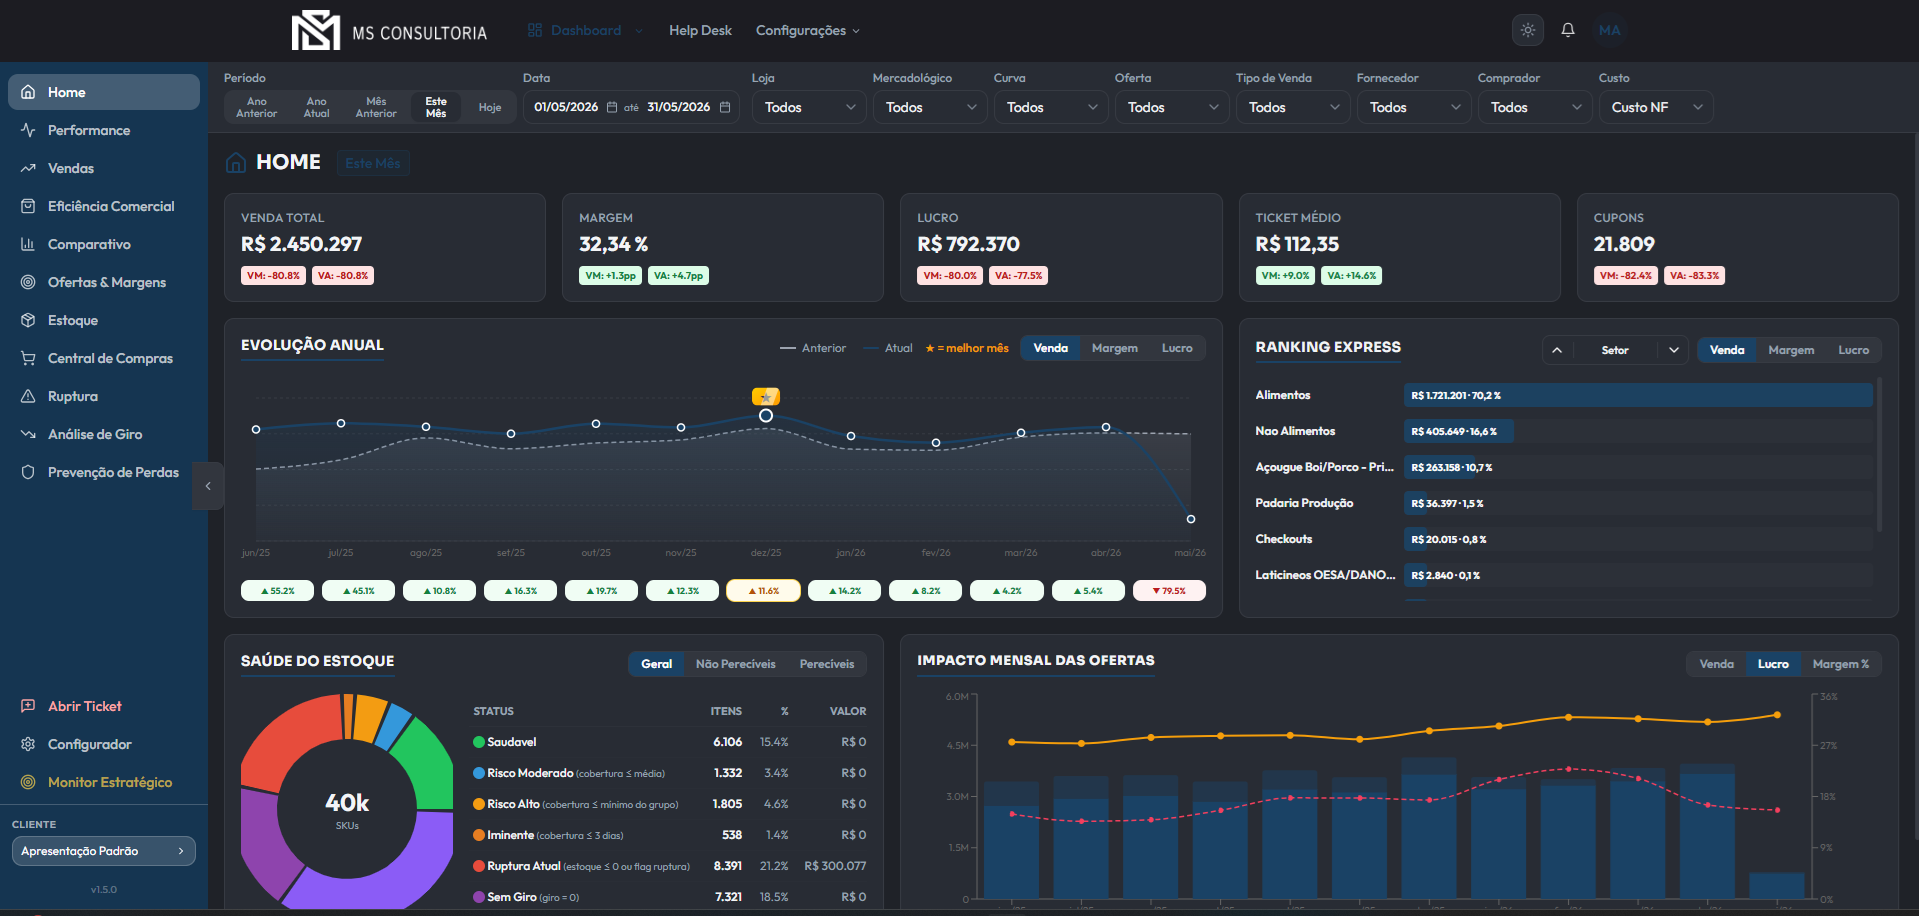Image resolution: width=1919 pixels, height=916 pixels.
Task: Open Ruptura via its warning triangle icon
Action: pyautogui.click(x=28, y=396)
